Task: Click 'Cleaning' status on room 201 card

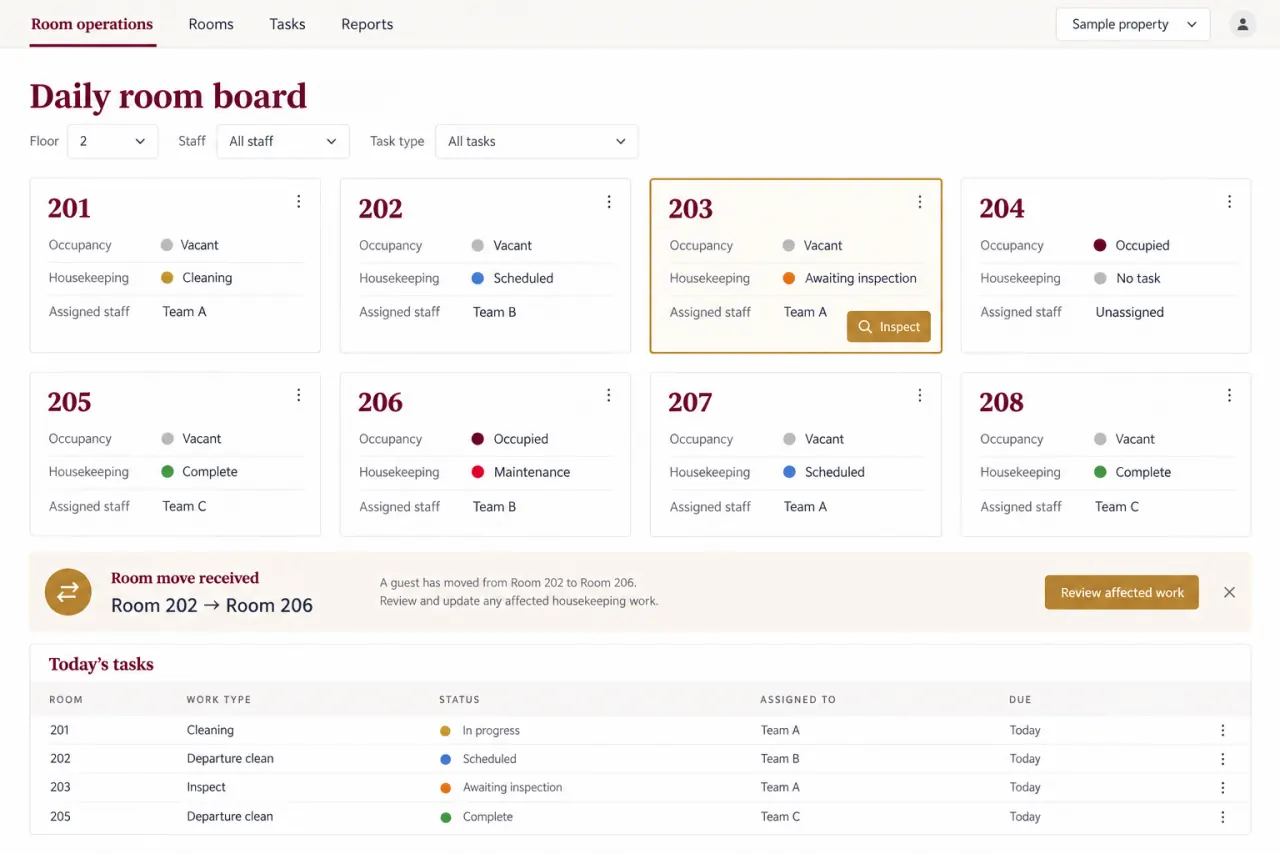Action: tap(207, 278)
